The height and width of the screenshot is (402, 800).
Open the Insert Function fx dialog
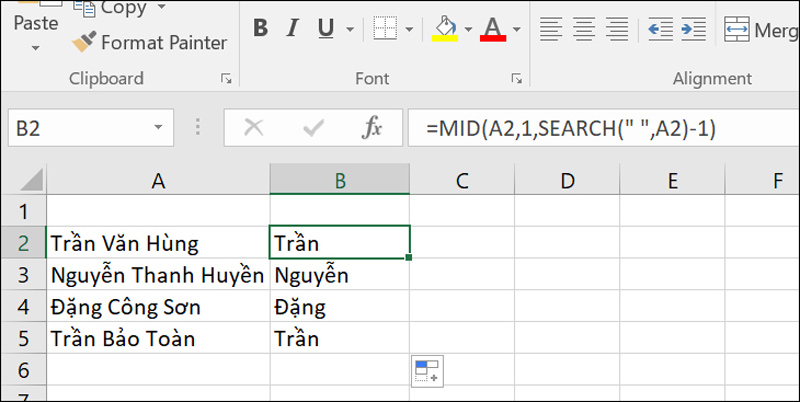(372, 128)
